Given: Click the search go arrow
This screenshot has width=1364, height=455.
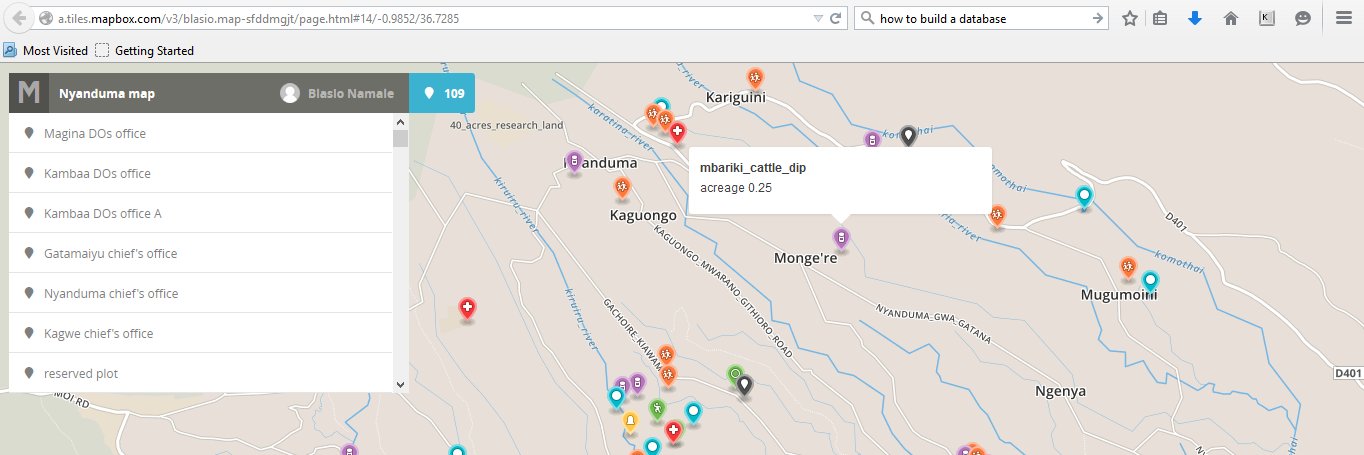Looking at the screenshot, I should tap(1097, 18).
